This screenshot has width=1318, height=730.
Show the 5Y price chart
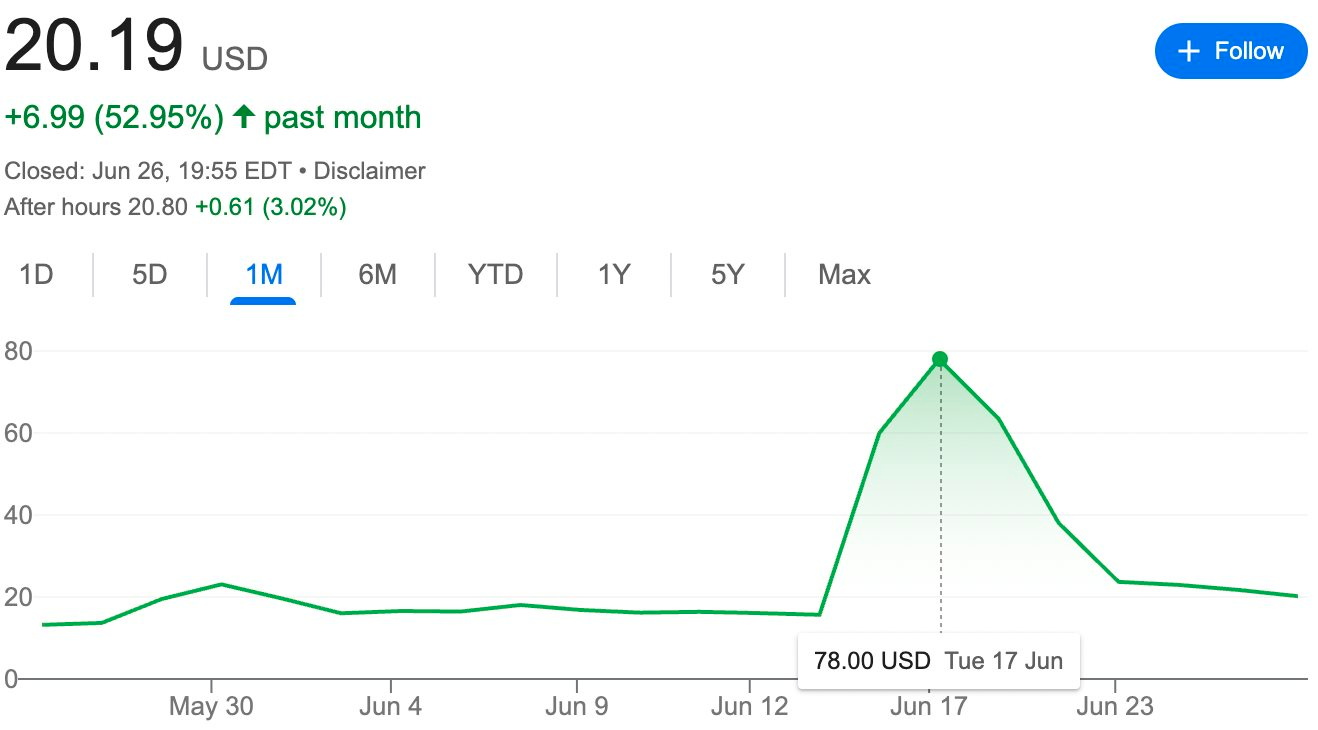tap(727, 274)
